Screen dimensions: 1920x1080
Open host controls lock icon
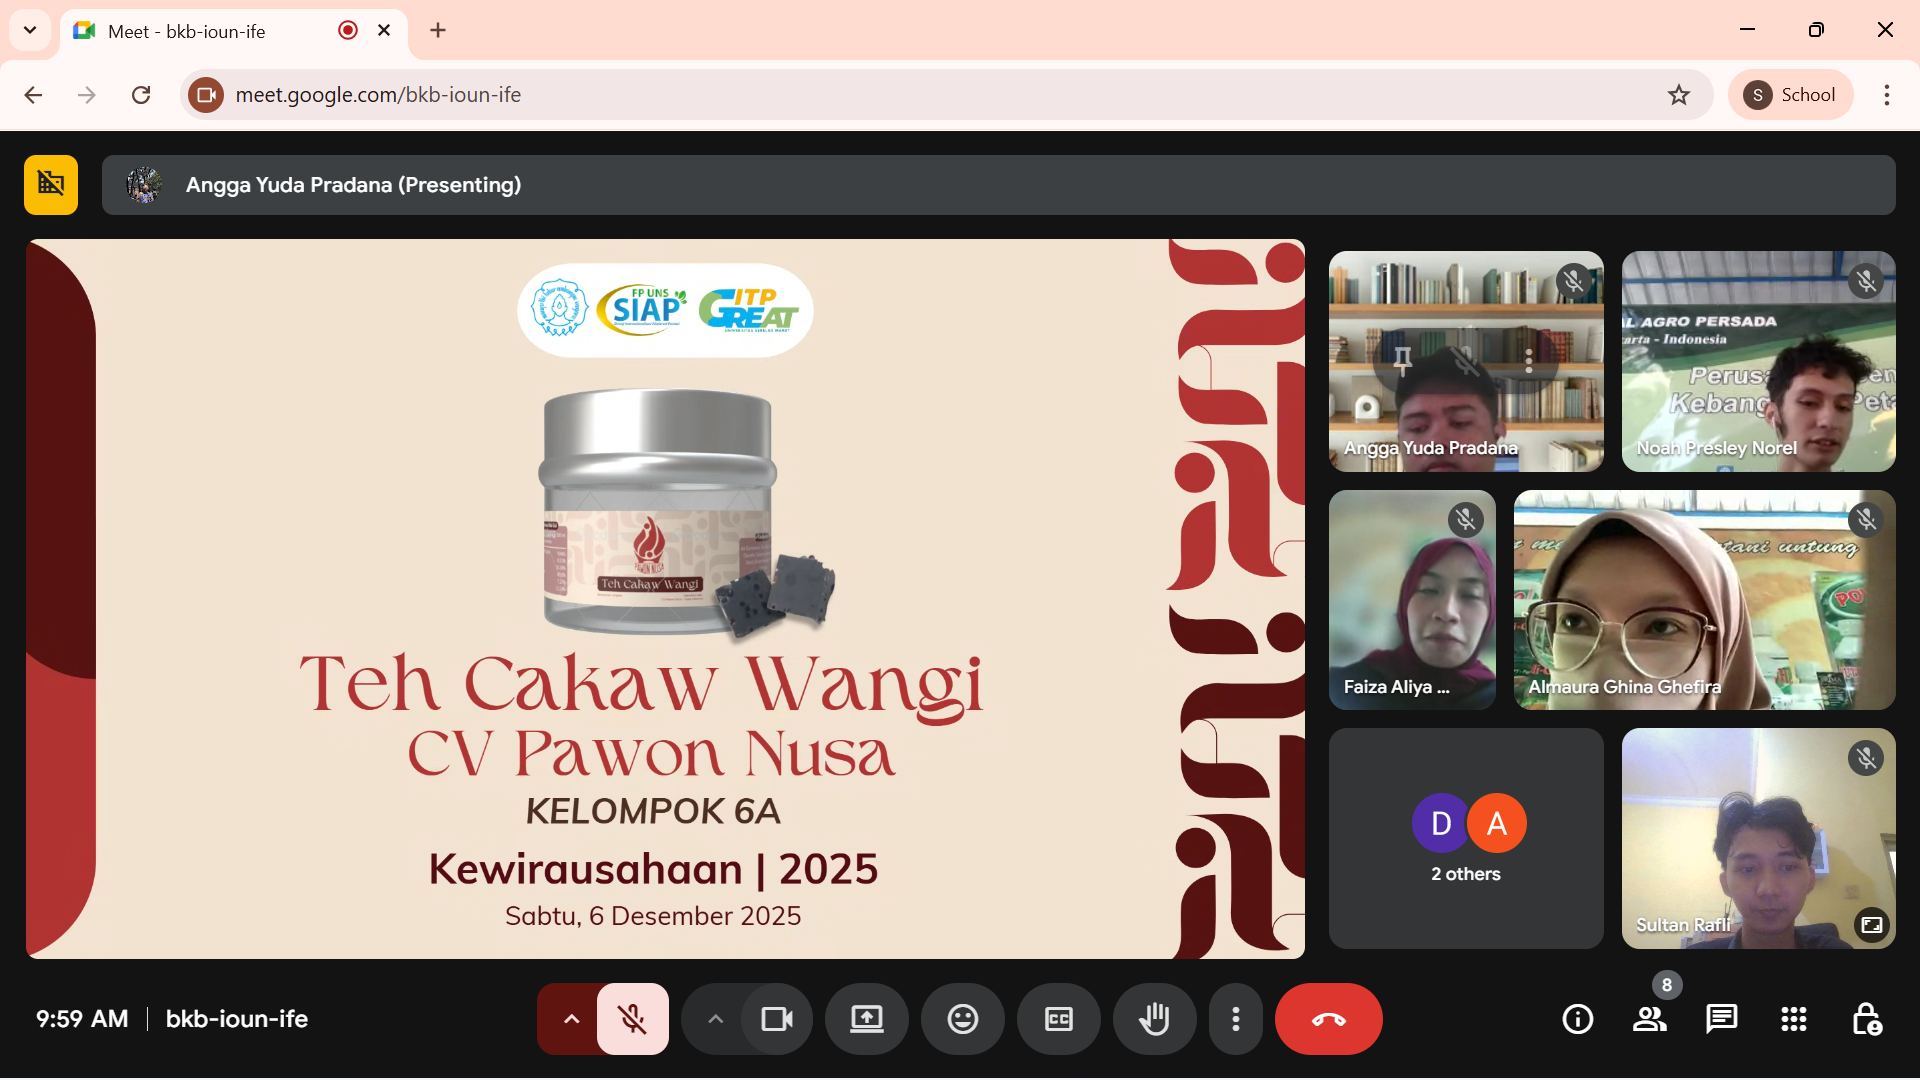pyautogui.click(x=1866, y=1019)
